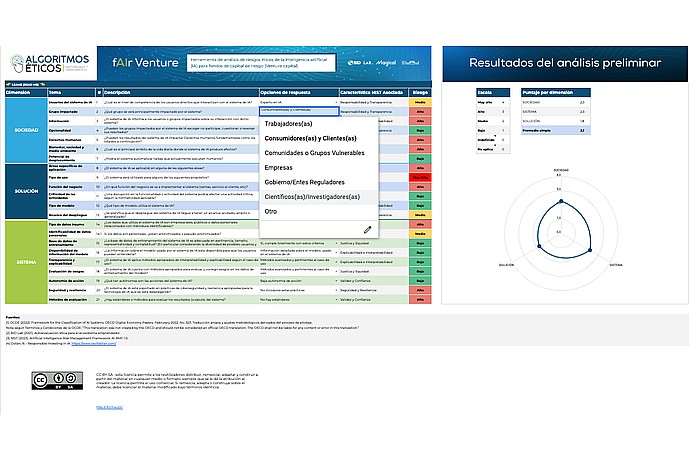Click the pencil edit icon in dropdown
The width and height of the screenshot is (690, 460).
pyautogui.click(x=367, y=229)
